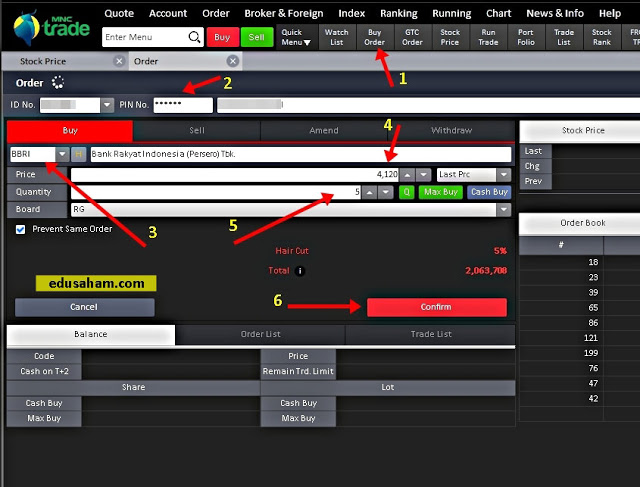
Task: Decrease the Price with down stepper
Action: (x=423, y=175)
